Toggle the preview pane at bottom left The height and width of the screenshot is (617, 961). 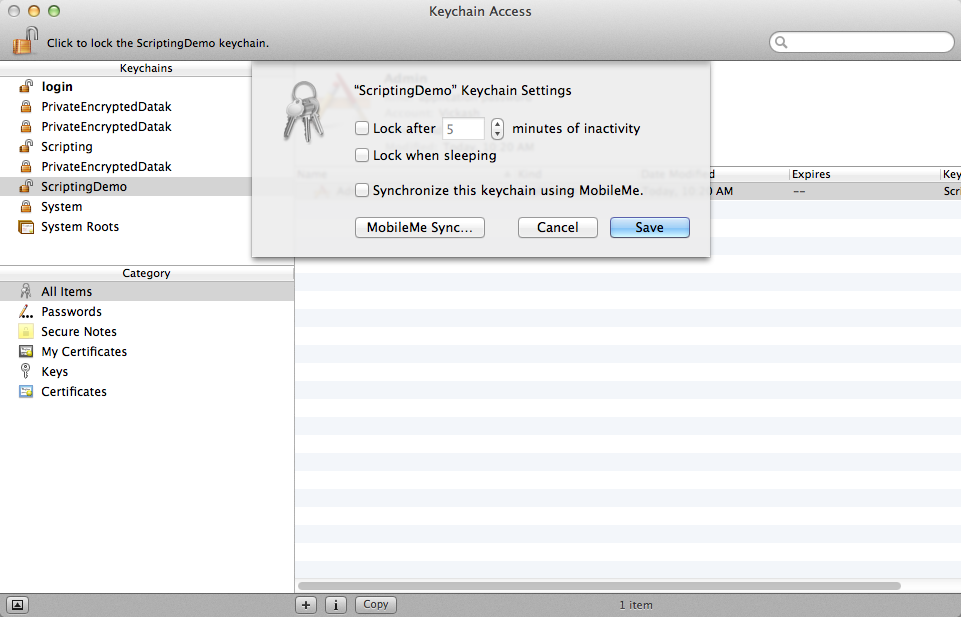click(x=16, y=604)
